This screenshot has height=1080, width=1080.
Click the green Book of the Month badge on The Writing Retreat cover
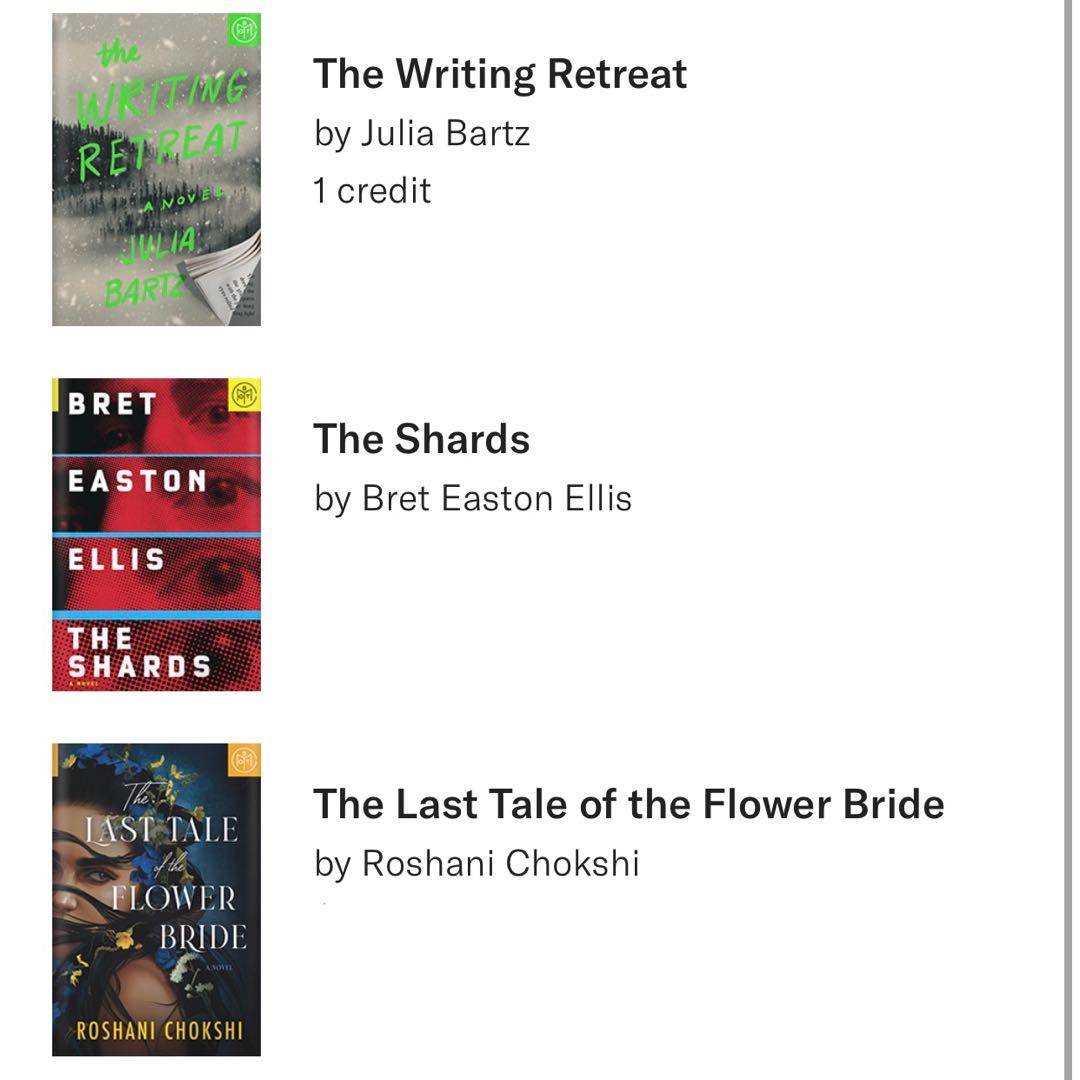245,30
